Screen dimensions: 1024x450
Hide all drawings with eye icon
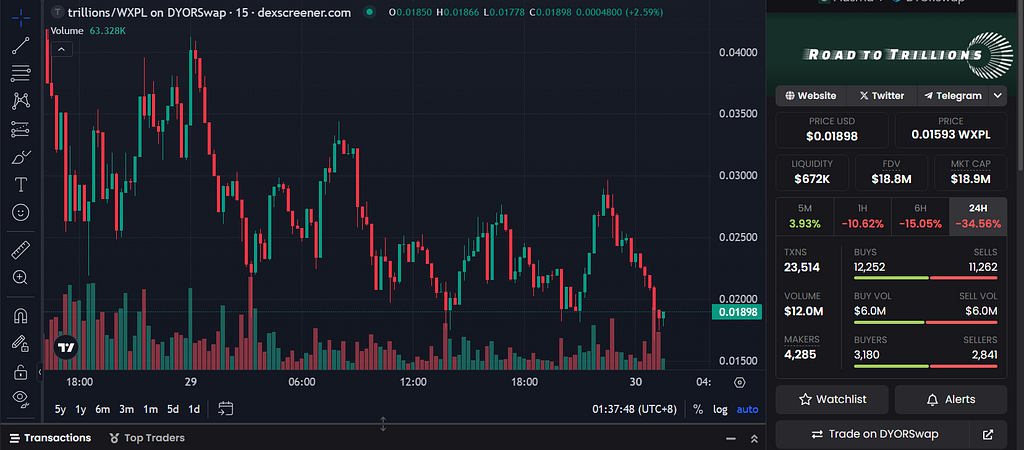20,398
